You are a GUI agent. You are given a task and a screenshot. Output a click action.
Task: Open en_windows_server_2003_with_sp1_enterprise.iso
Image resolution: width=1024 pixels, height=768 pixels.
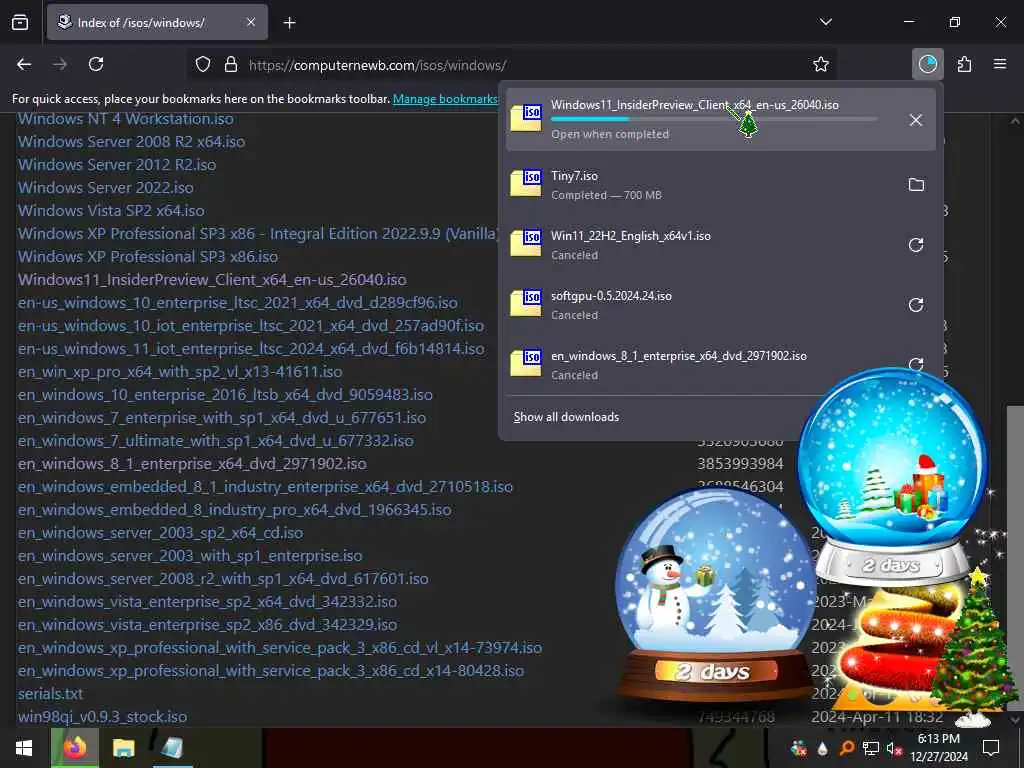pos(190,556)
